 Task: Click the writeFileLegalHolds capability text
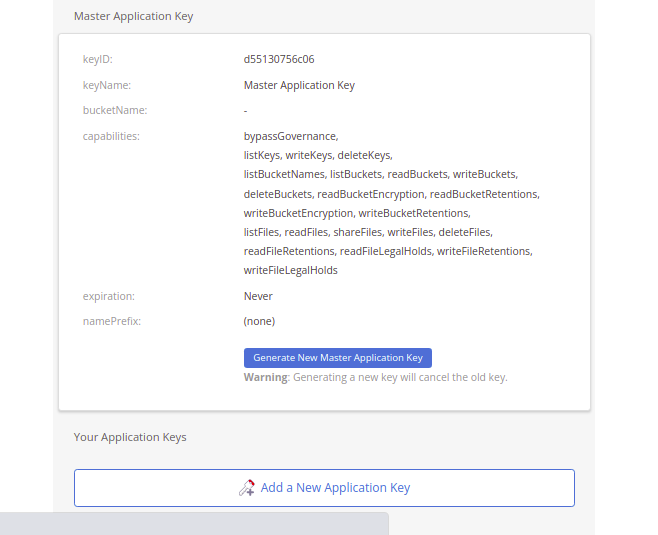pos(290,270)
